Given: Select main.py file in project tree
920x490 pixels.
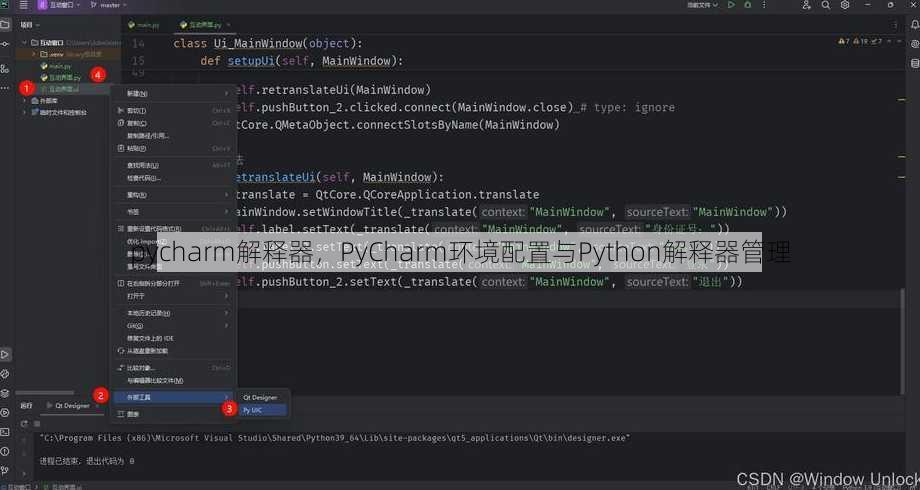Looking at the screenshot, I should pos(56,66).
